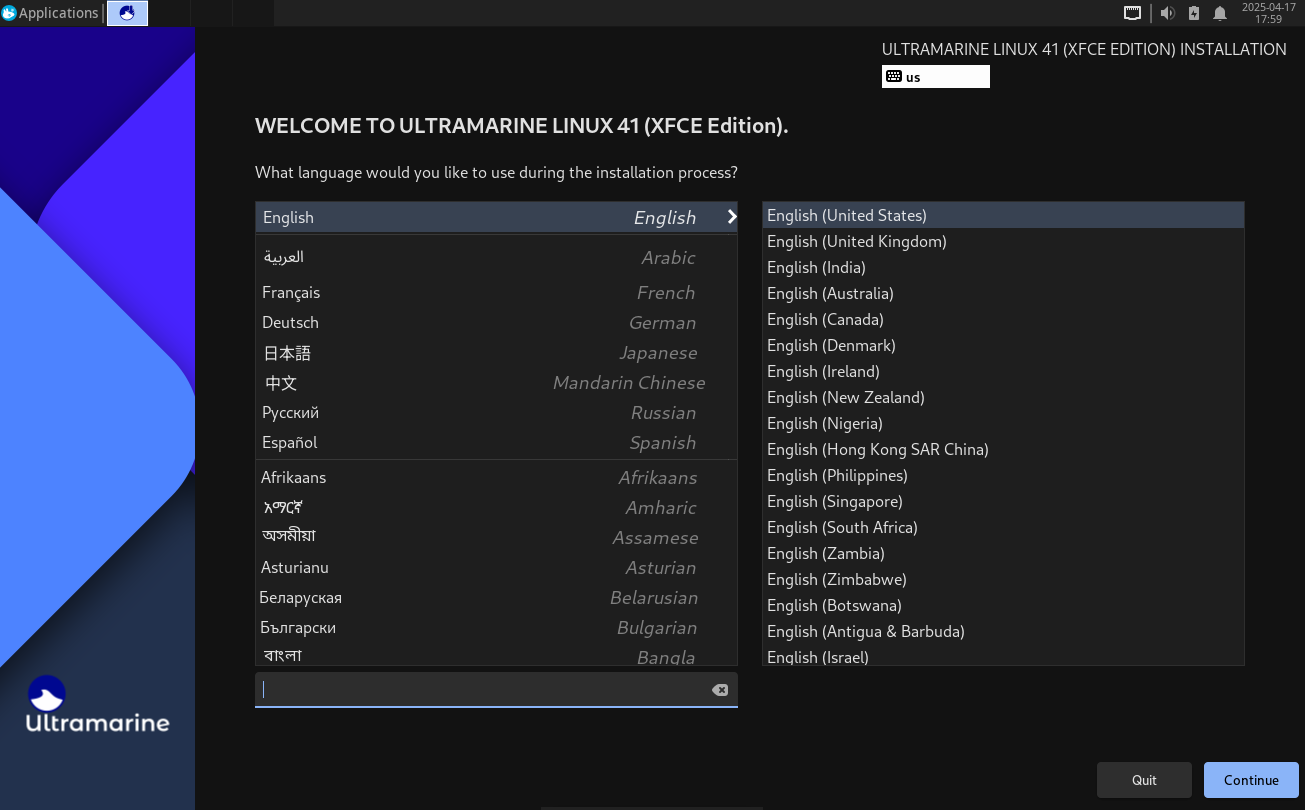Viewport: 1305px width, 810px height.
Task: Click the Quit button
Action: point(1144,780)
